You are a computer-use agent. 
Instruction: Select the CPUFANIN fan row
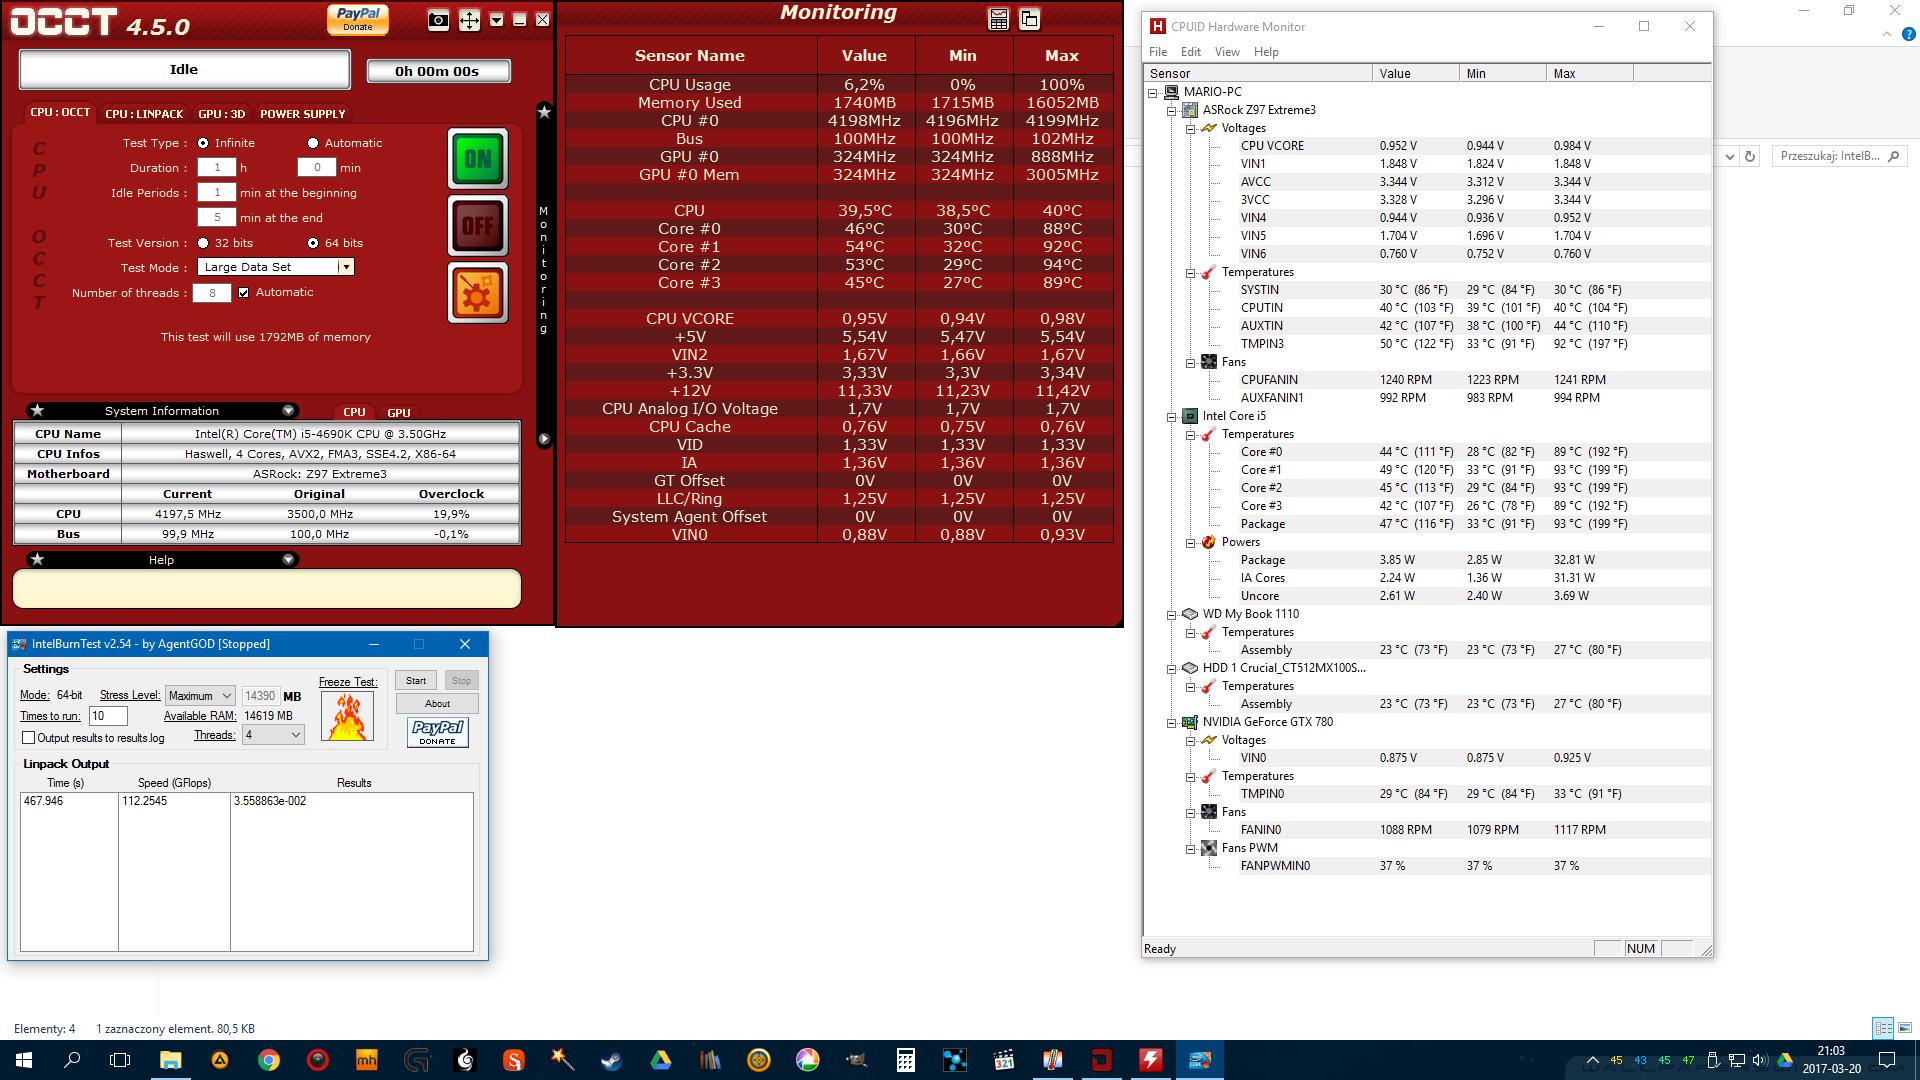tap(1427, 380)
